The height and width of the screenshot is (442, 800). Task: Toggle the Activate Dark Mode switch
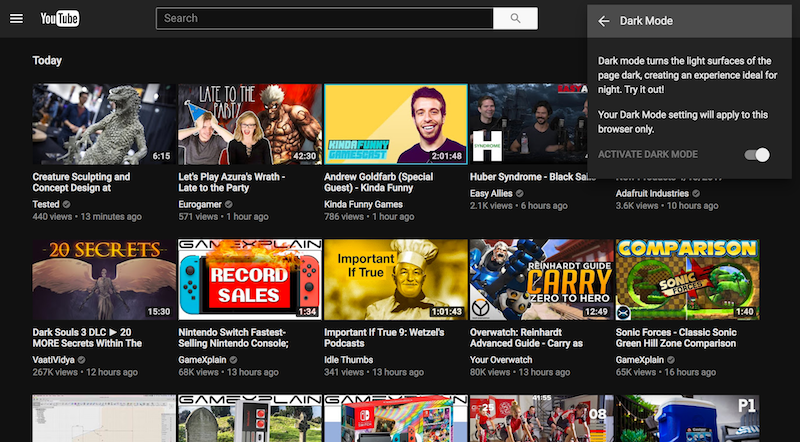pos(757,155)
